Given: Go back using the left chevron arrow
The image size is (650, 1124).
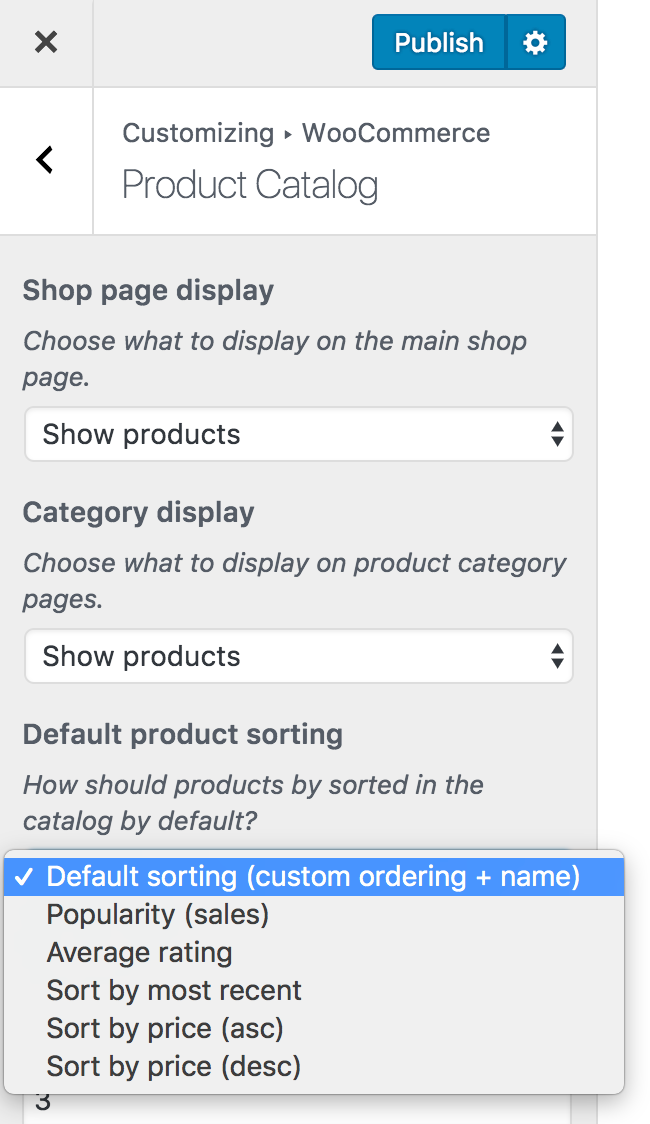Looking at the screenshot, I should (x=45, y=160).
